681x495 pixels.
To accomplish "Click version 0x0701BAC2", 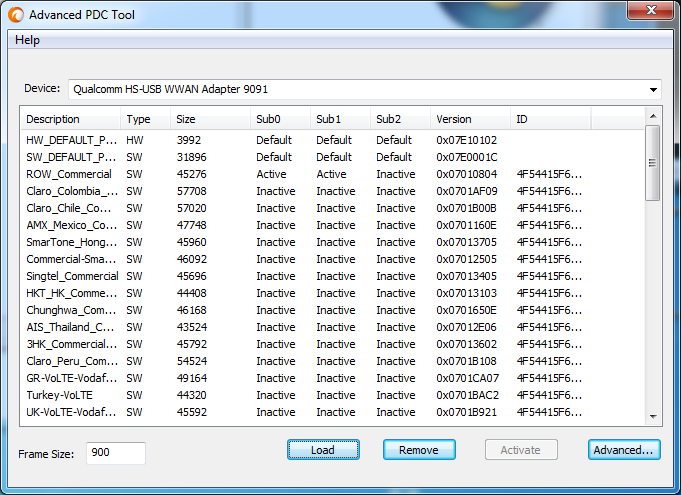I will point(468,395).
